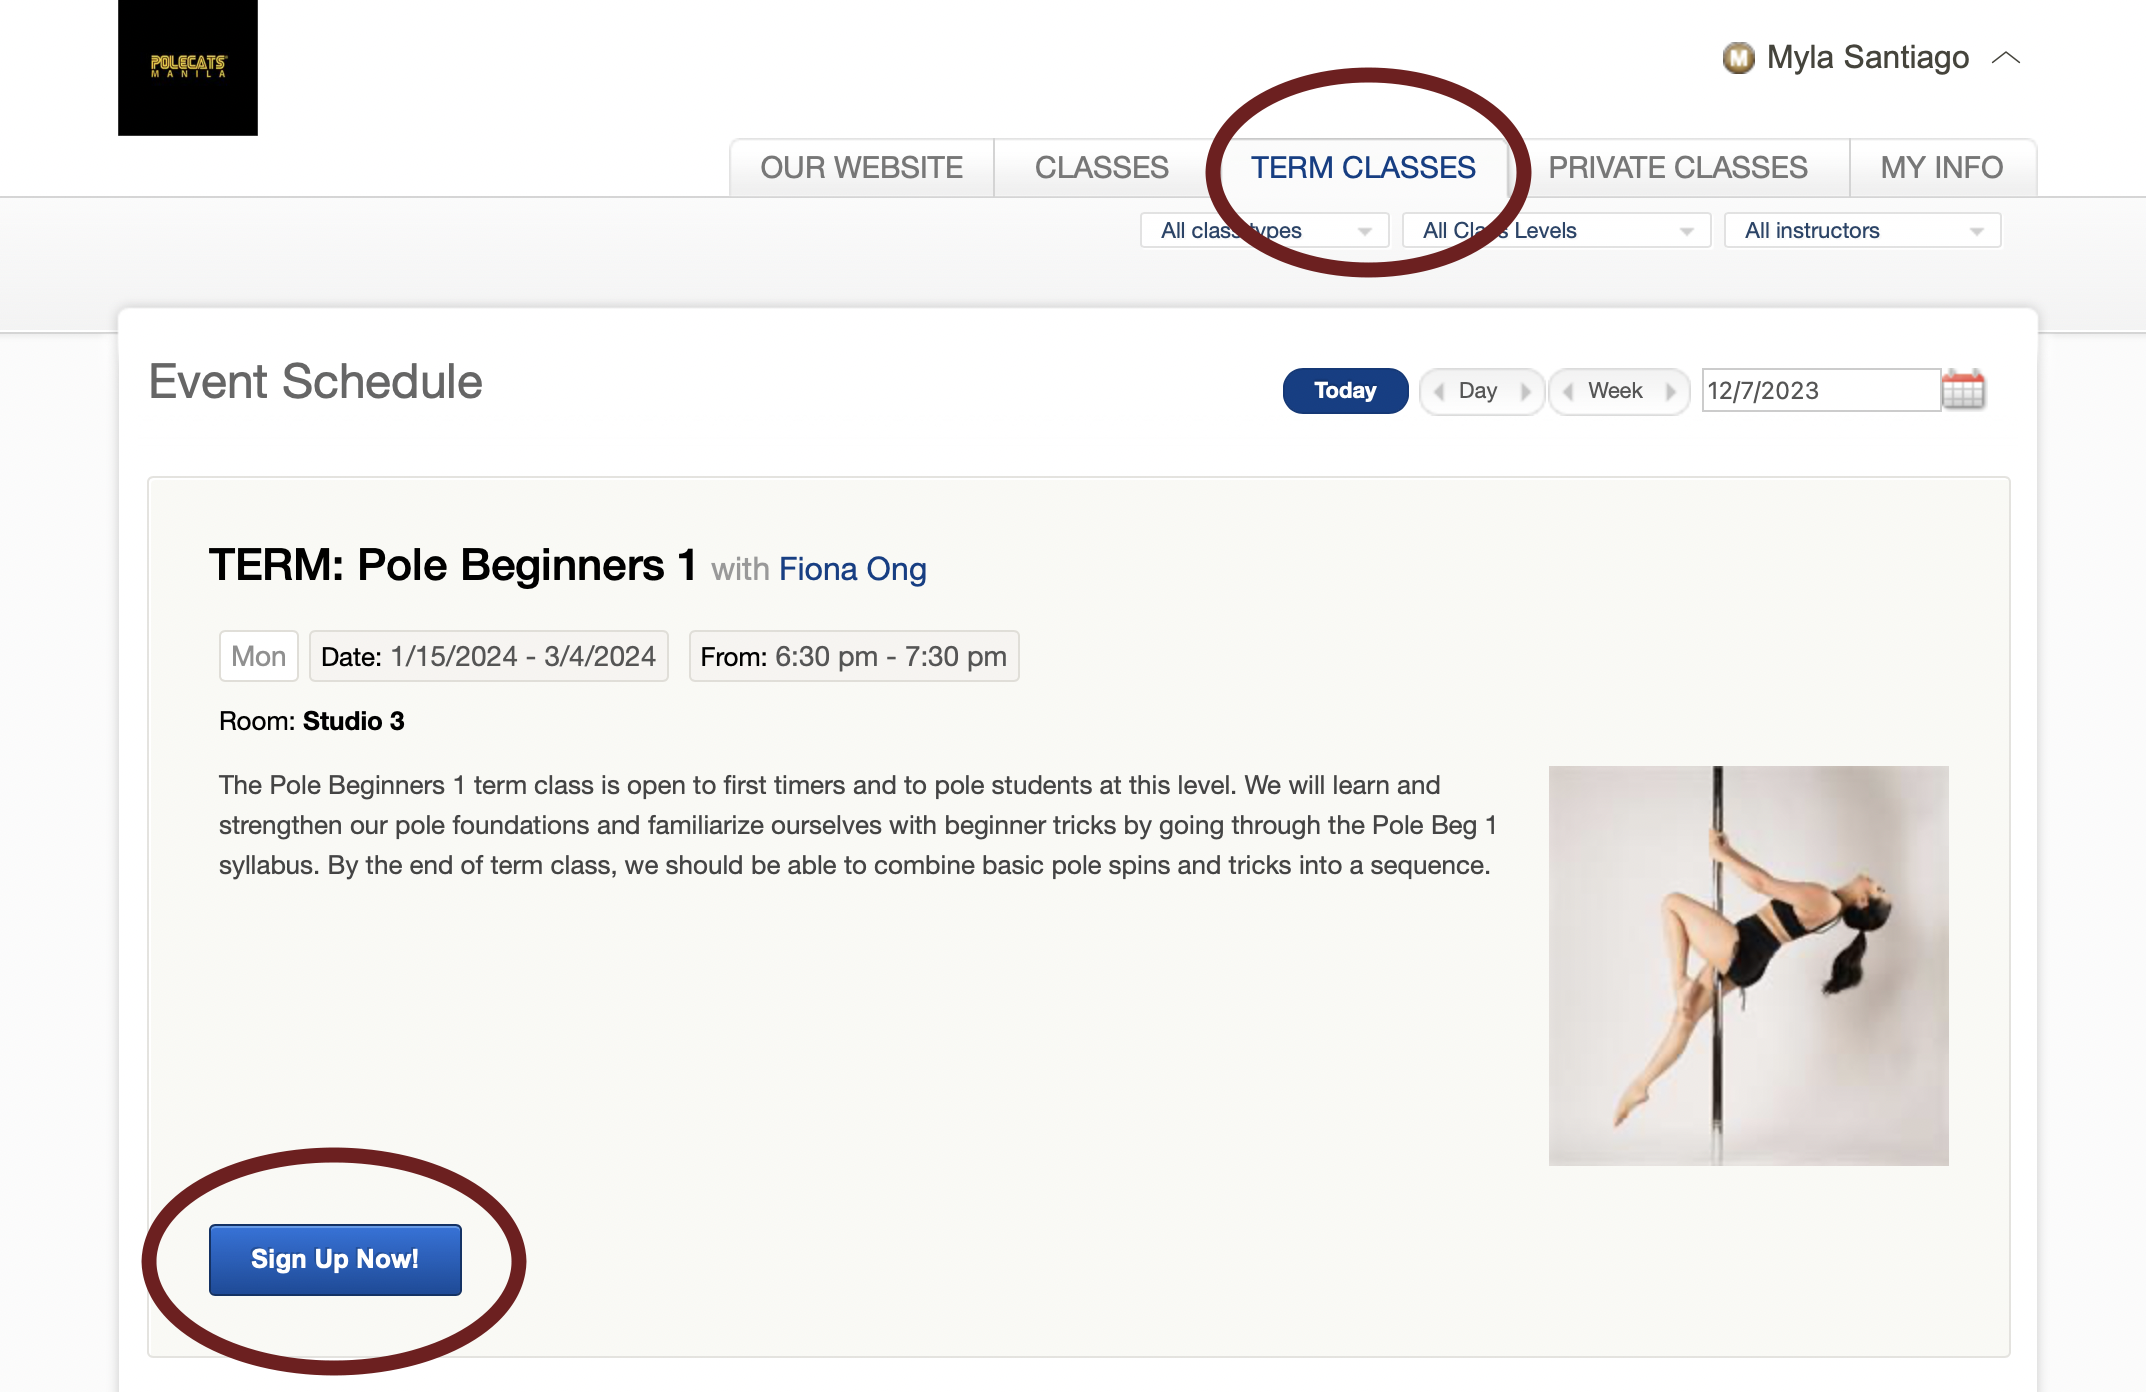Screen dimensions: 2146x1392
Task: Go to previous week arrow
Action: [1569, 391]
